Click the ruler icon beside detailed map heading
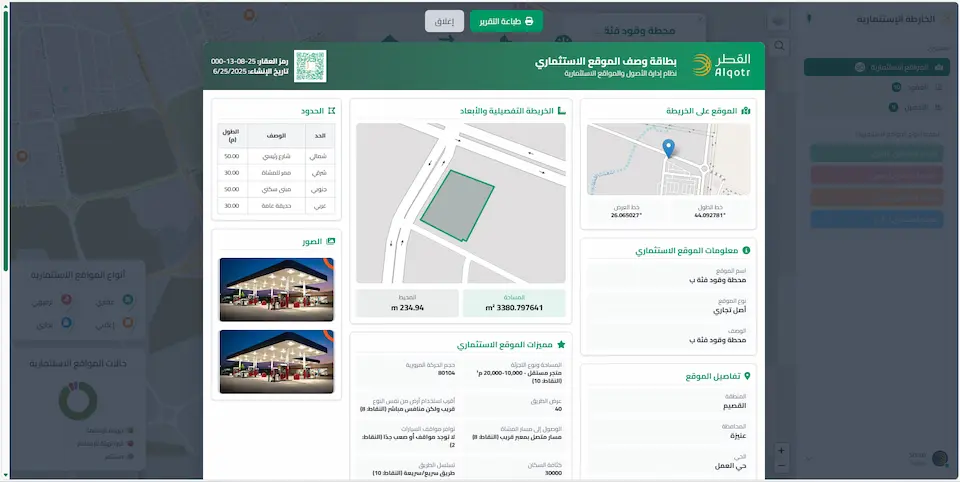The height and width of the screenshot is (482, 960). pos(561,110)
